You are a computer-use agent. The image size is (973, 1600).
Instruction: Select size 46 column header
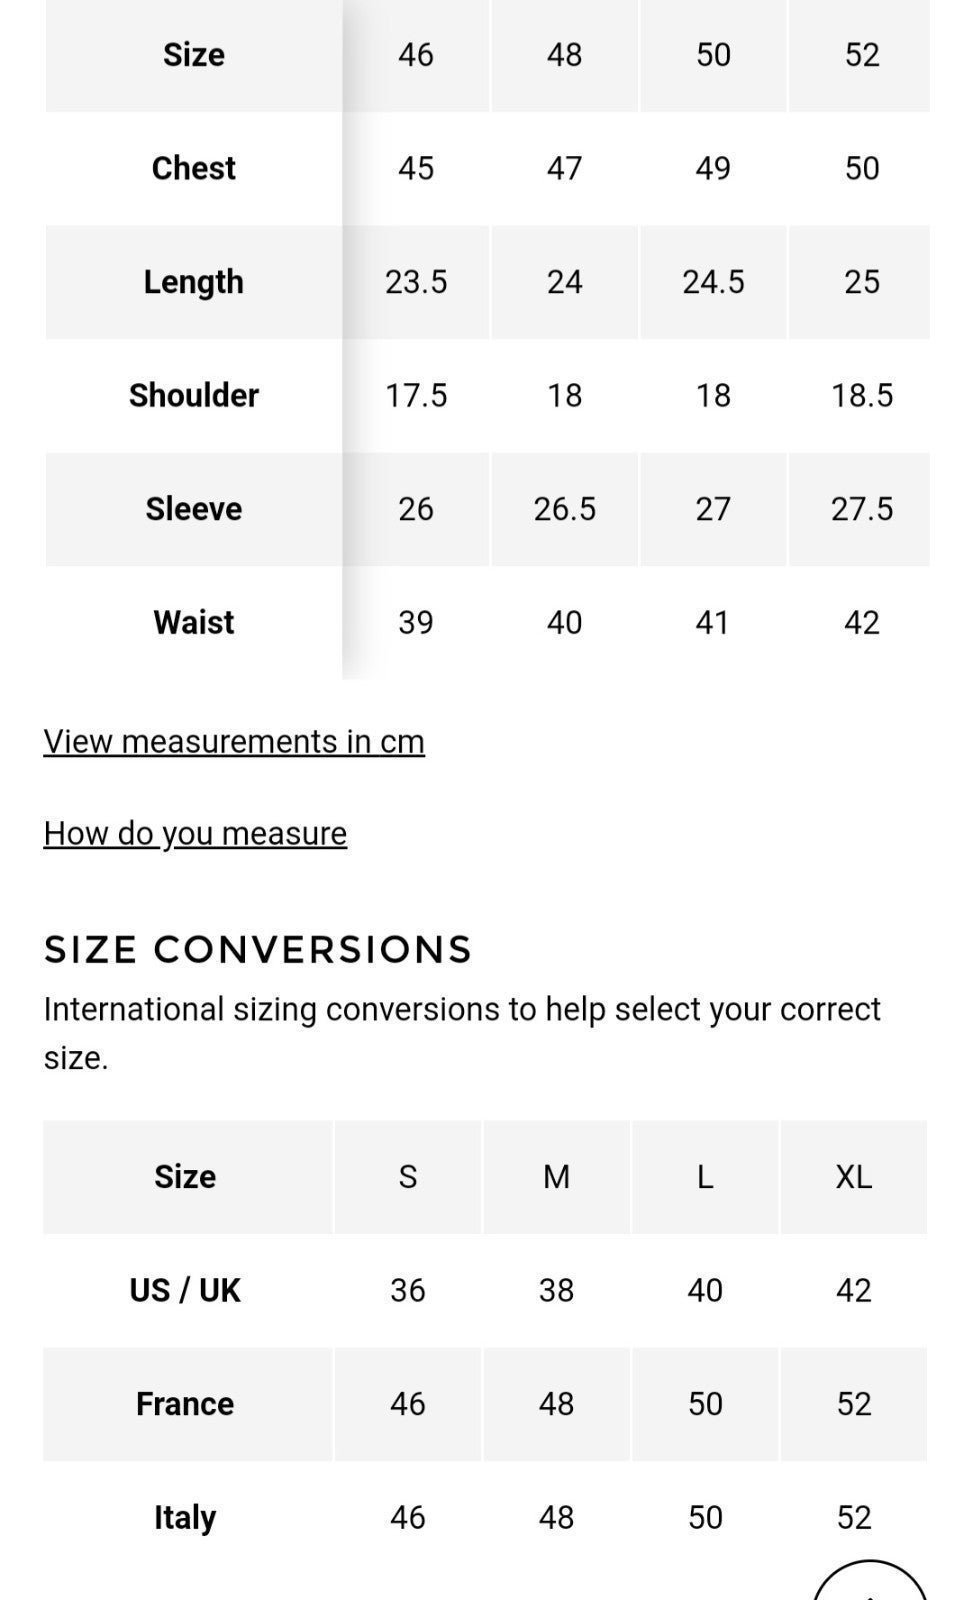(x=416, y=55)
